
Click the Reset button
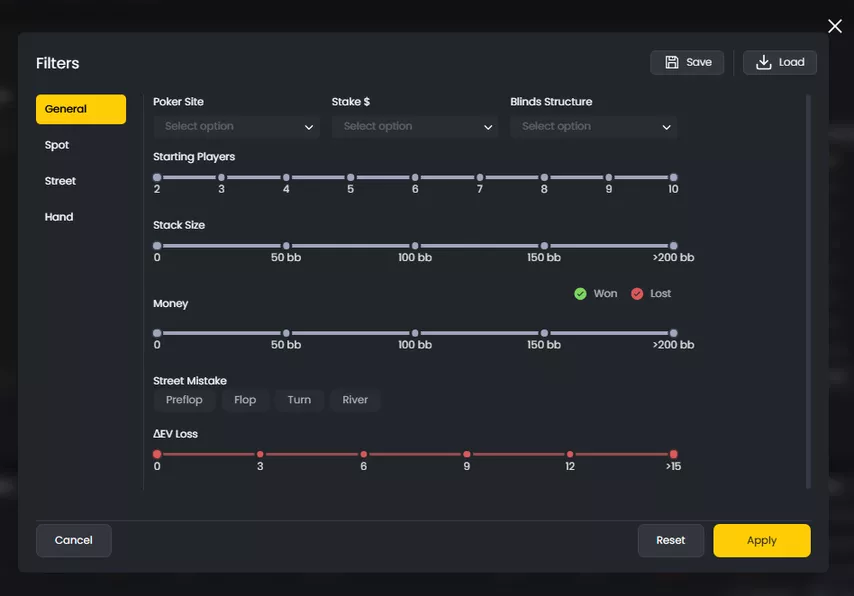pyautogui.click(x=670, y=540)
